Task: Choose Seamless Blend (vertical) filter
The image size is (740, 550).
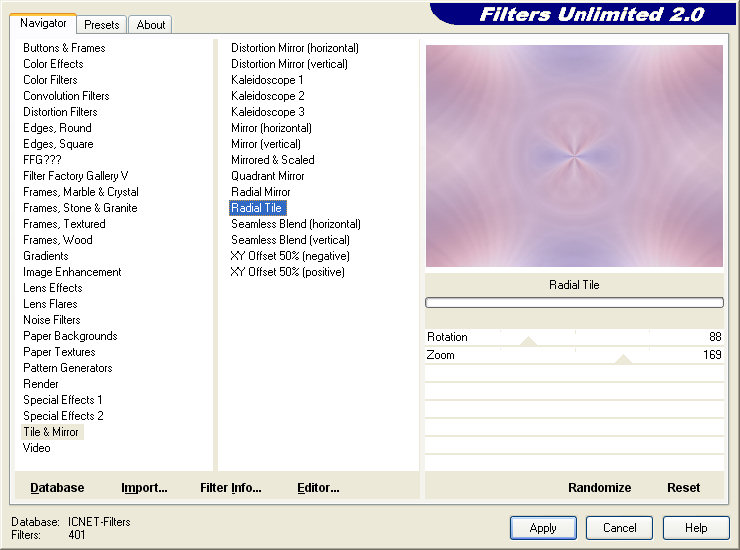Action: tap(290, 240)
